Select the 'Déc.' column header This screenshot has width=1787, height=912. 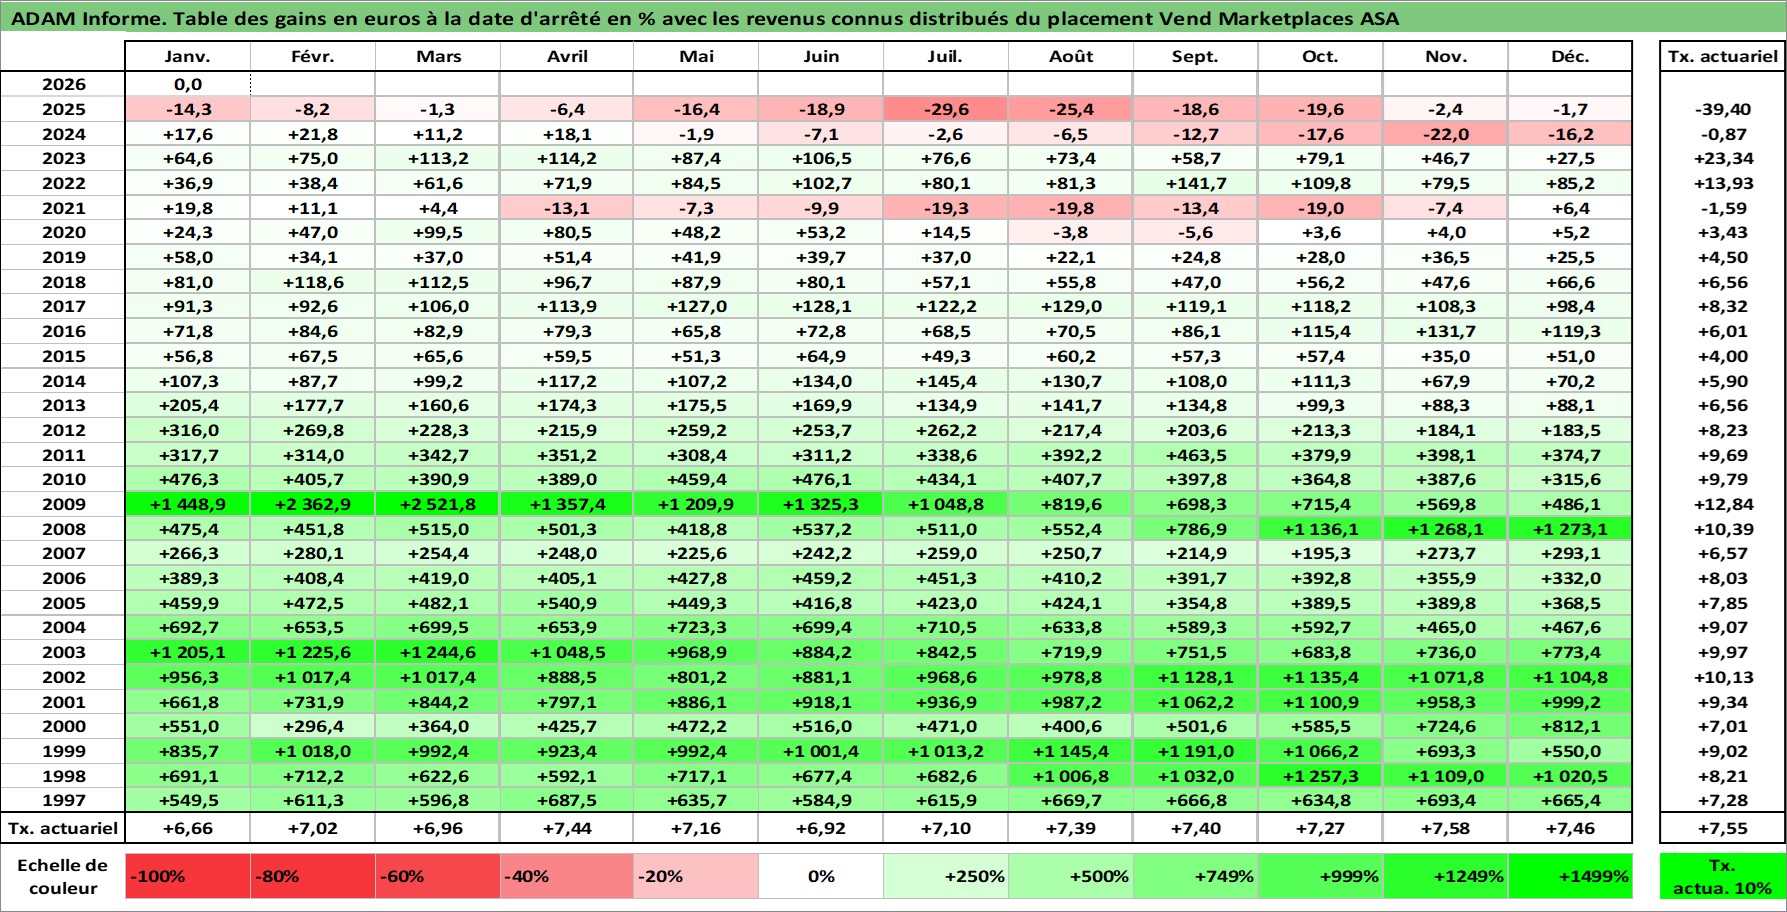1570,57
